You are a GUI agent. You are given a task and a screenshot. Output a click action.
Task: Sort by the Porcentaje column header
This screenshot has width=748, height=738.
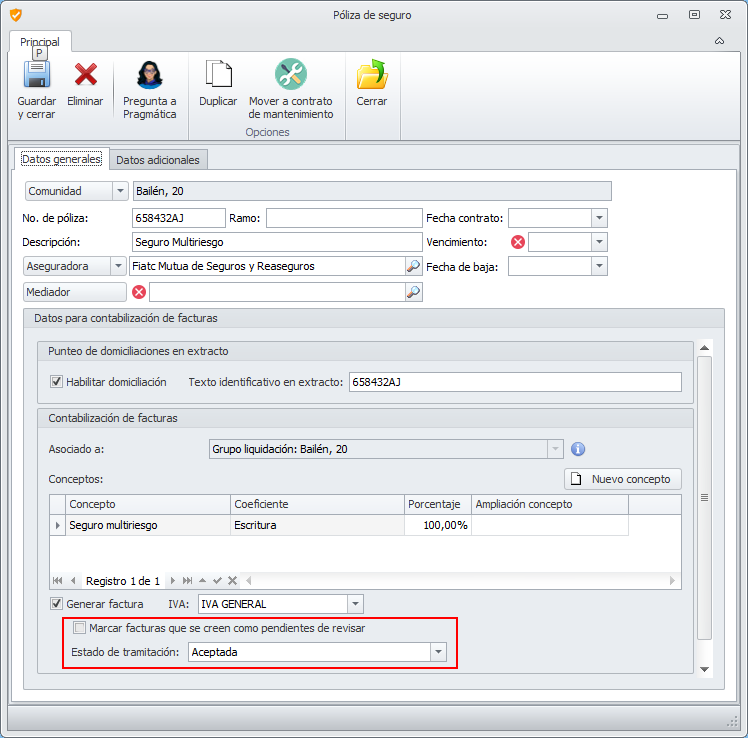[438, 504]
